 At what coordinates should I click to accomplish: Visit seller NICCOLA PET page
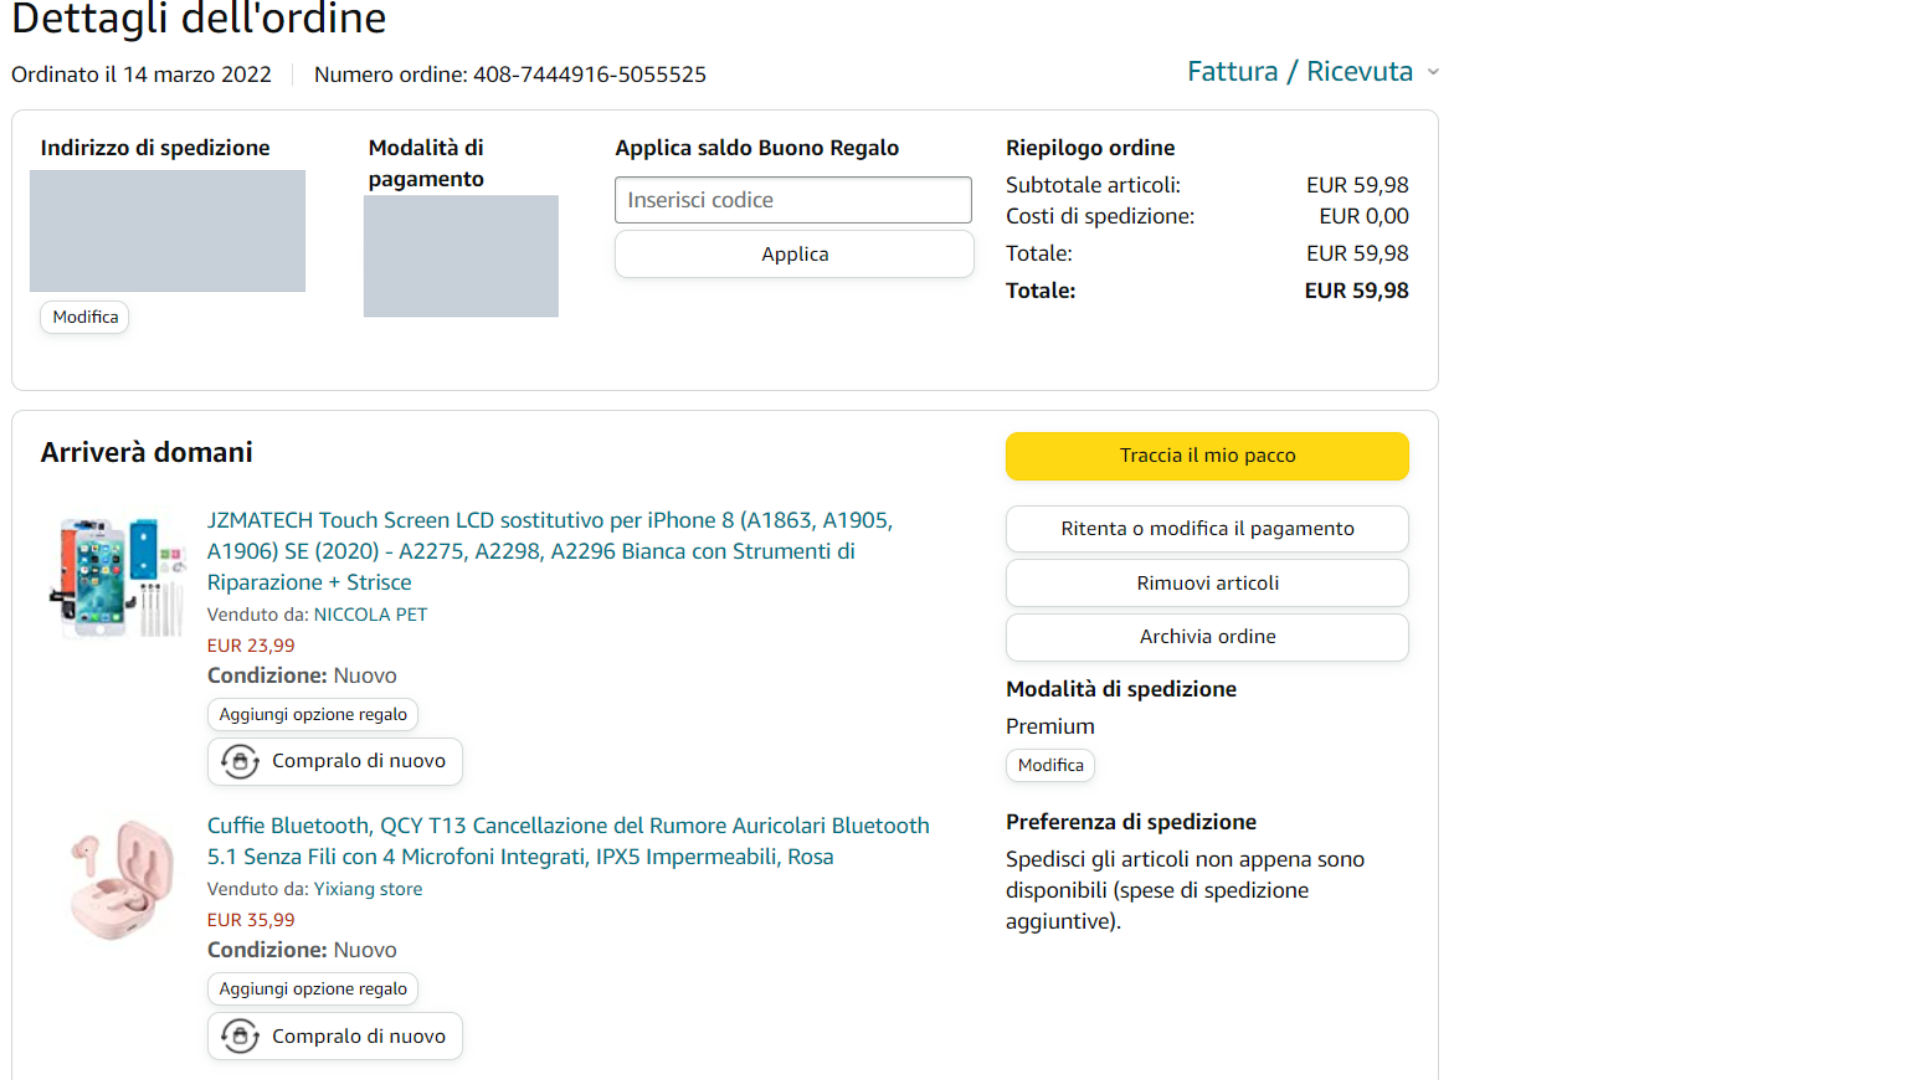coord(370,615)
